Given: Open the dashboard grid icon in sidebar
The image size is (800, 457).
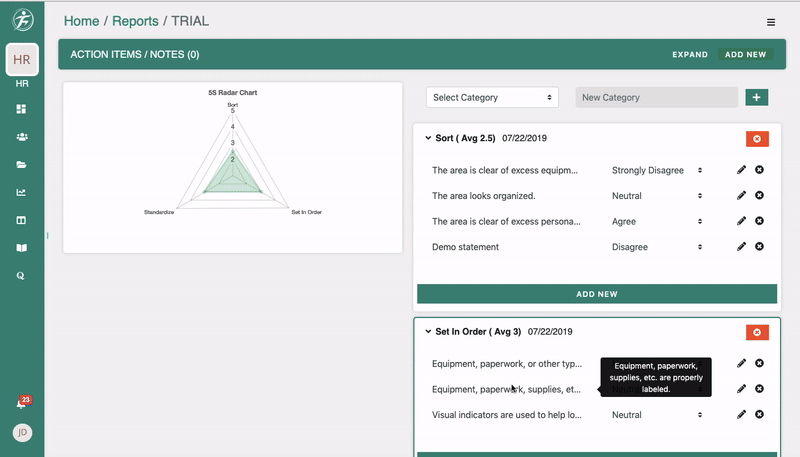Looking at the screenshot, I should [x=21, y=109].
